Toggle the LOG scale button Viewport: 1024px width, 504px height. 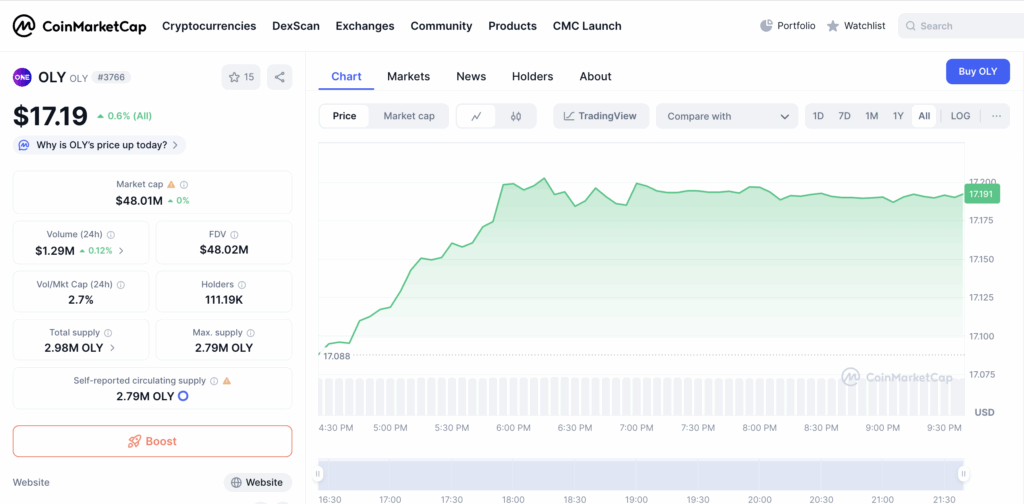tap(960, 116)
